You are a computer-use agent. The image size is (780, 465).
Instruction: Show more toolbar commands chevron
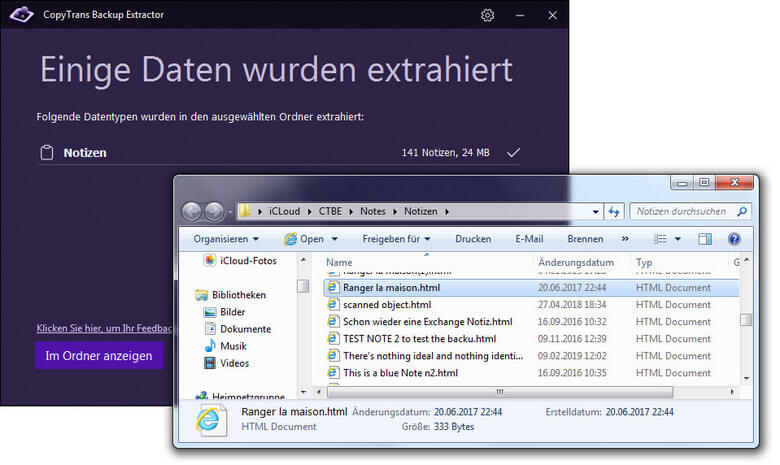point(625,239)
